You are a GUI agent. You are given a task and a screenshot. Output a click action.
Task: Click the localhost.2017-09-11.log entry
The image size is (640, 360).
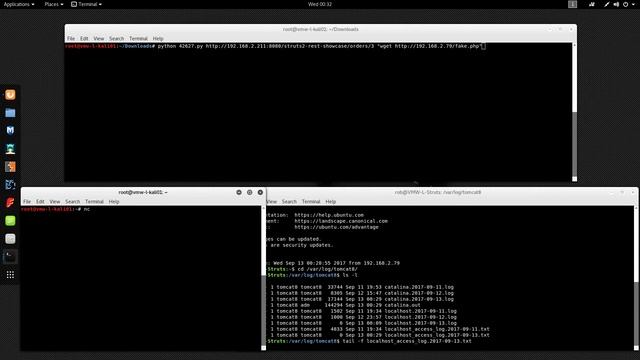coord(420,311)
